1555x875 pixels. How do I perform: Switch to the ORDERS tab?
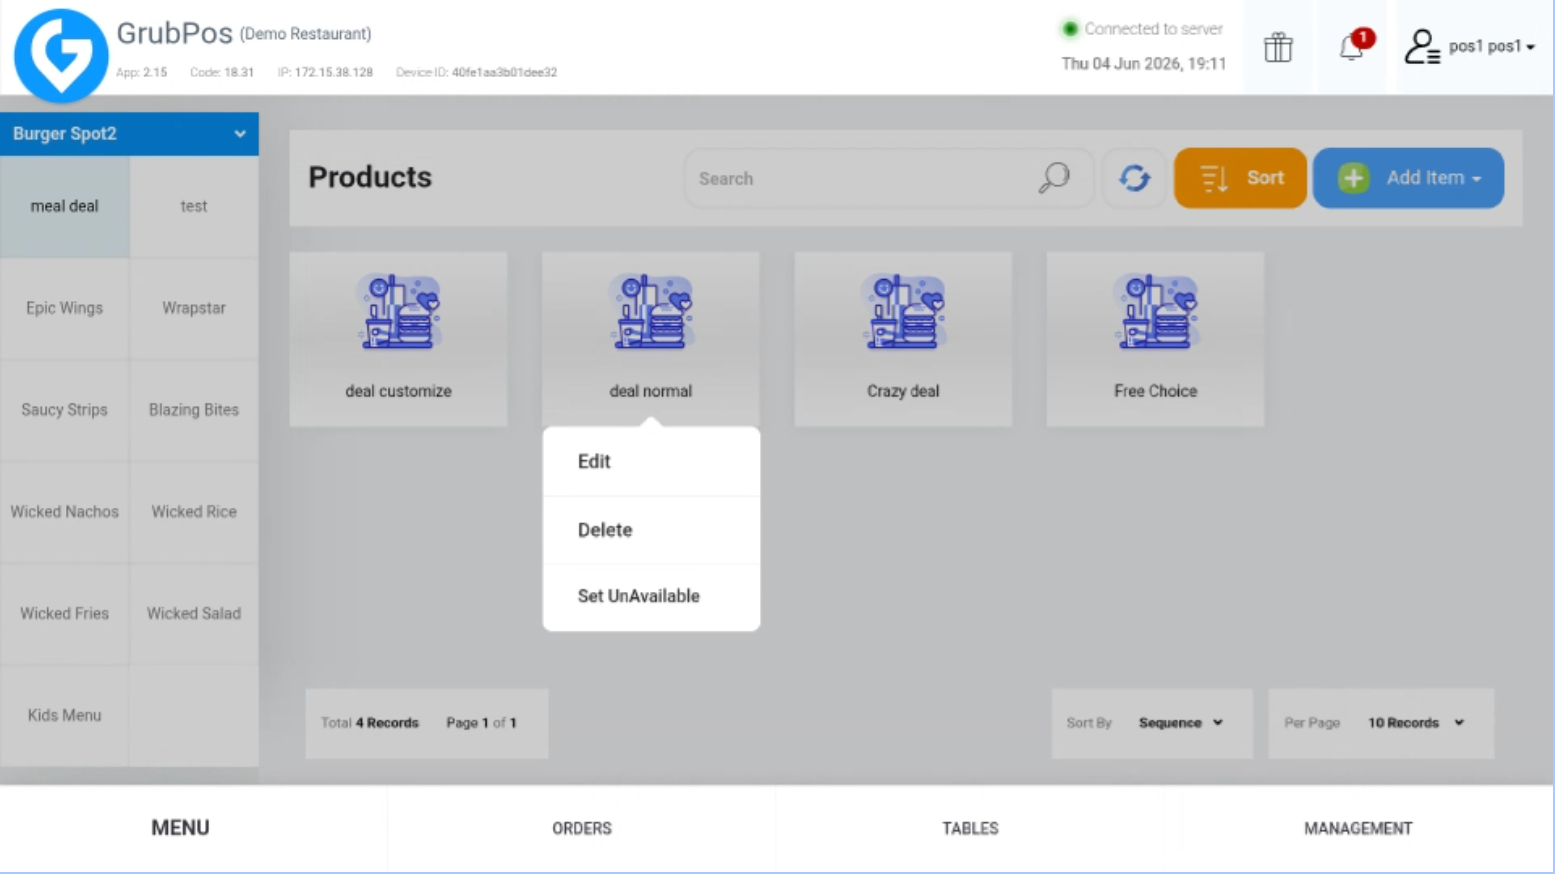(582, 828)
